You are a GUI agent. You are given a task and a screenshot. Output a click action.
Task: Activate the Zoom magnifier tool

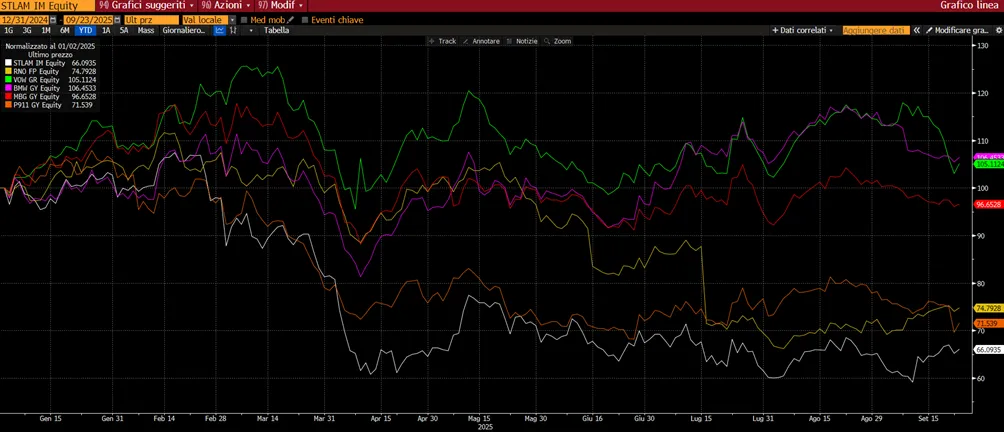pyautogui.click(x=557, y=41)
